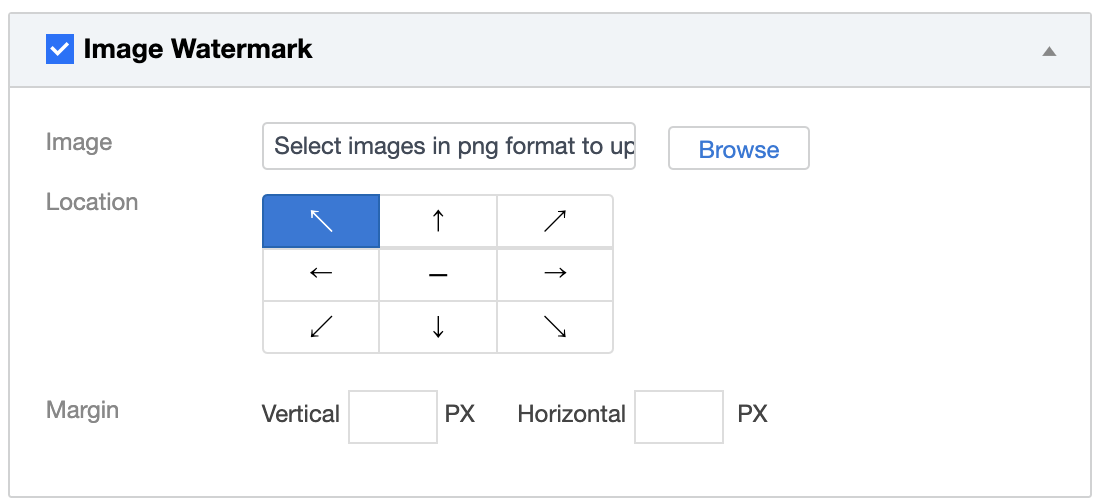Image resolution: width=1102 pixels, height=504 pixels.
Task: Select the left arrow watermark location
Action: tap(321, 274)
